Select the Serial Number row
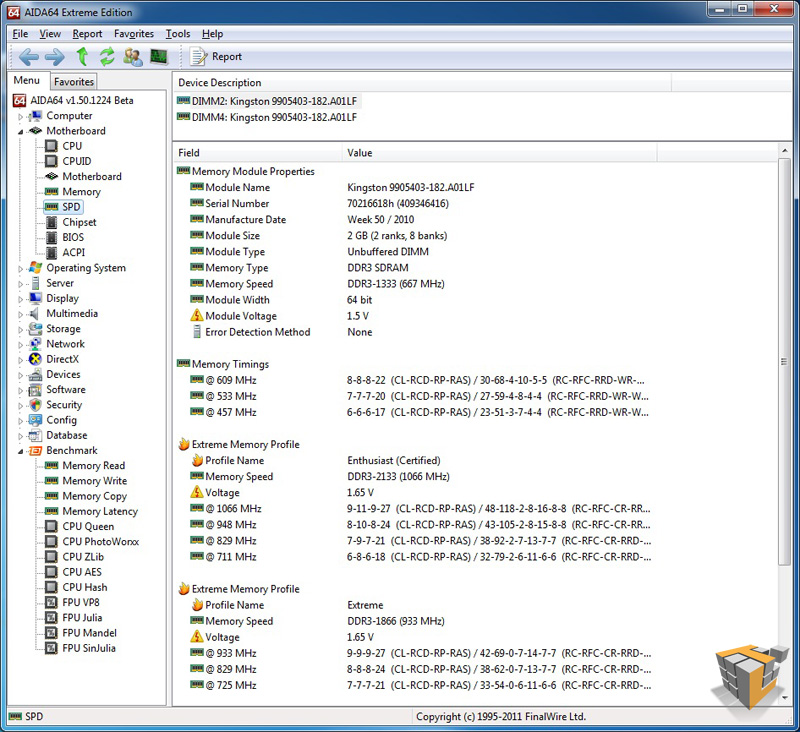 [x=319, y=204]
